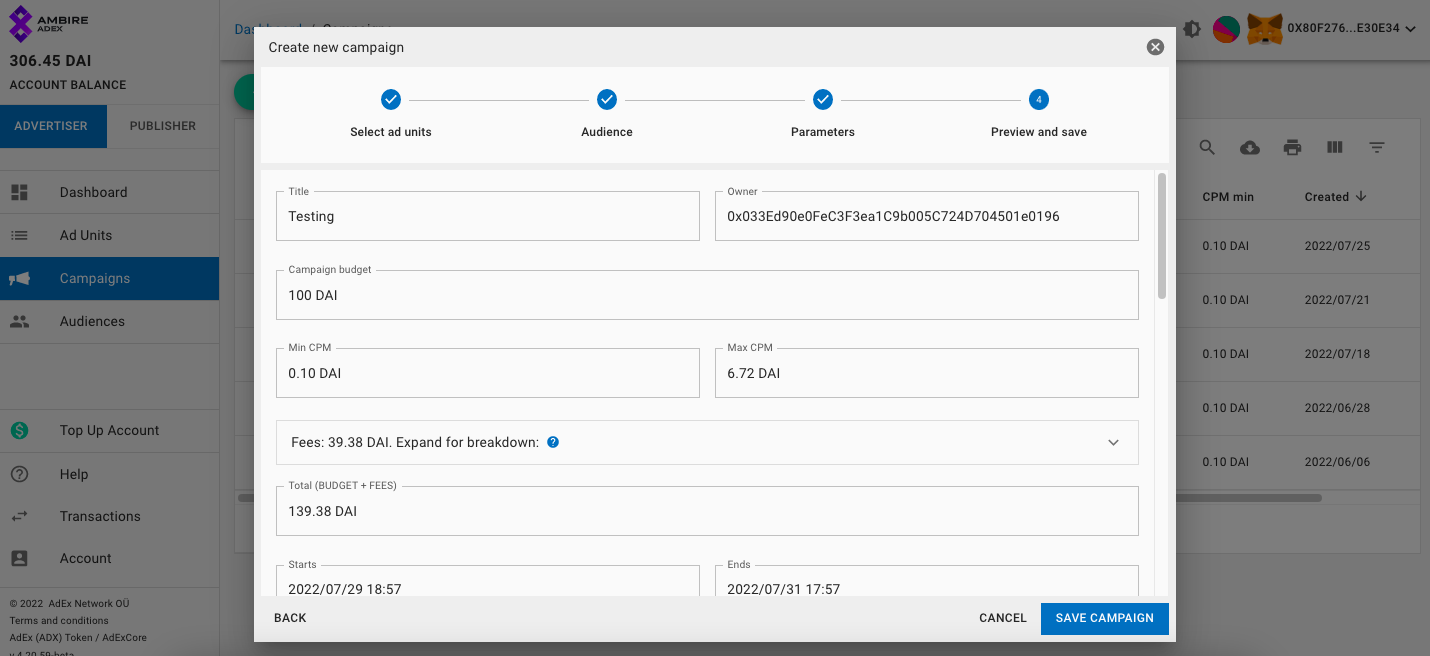Open the fees help question-mark icon
1430x656 pixels.
[x=553, y=442]
